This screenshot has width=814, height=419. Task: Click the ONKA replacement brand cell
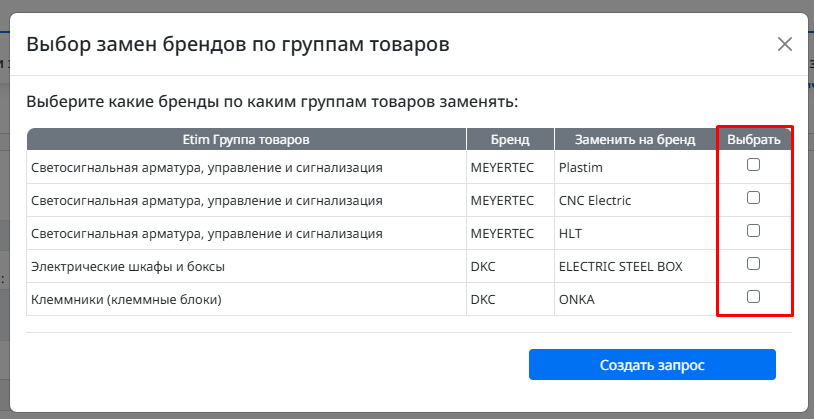[x=635, y=299]
